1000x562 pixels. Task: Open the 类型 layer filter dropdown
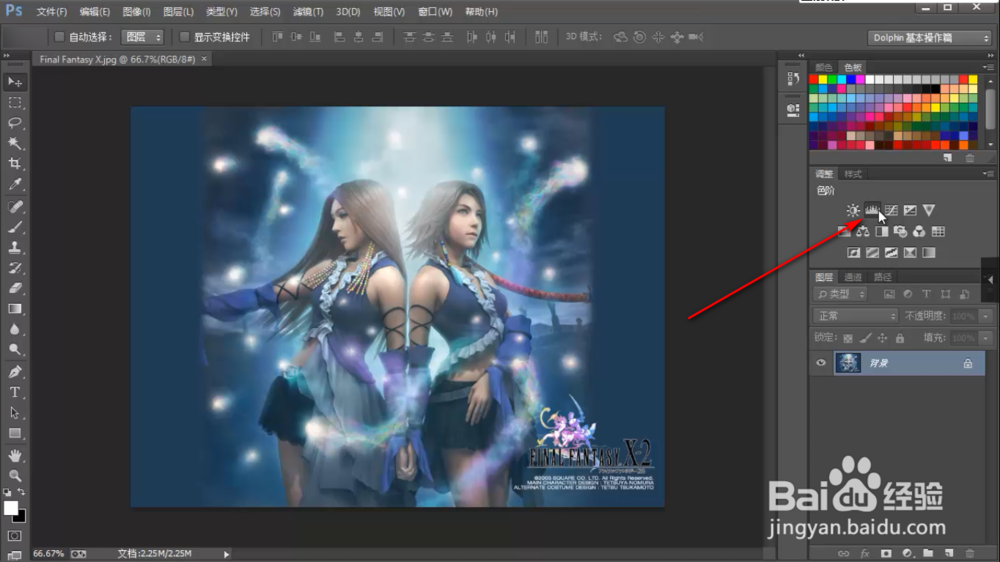click(x=841, y=294)
